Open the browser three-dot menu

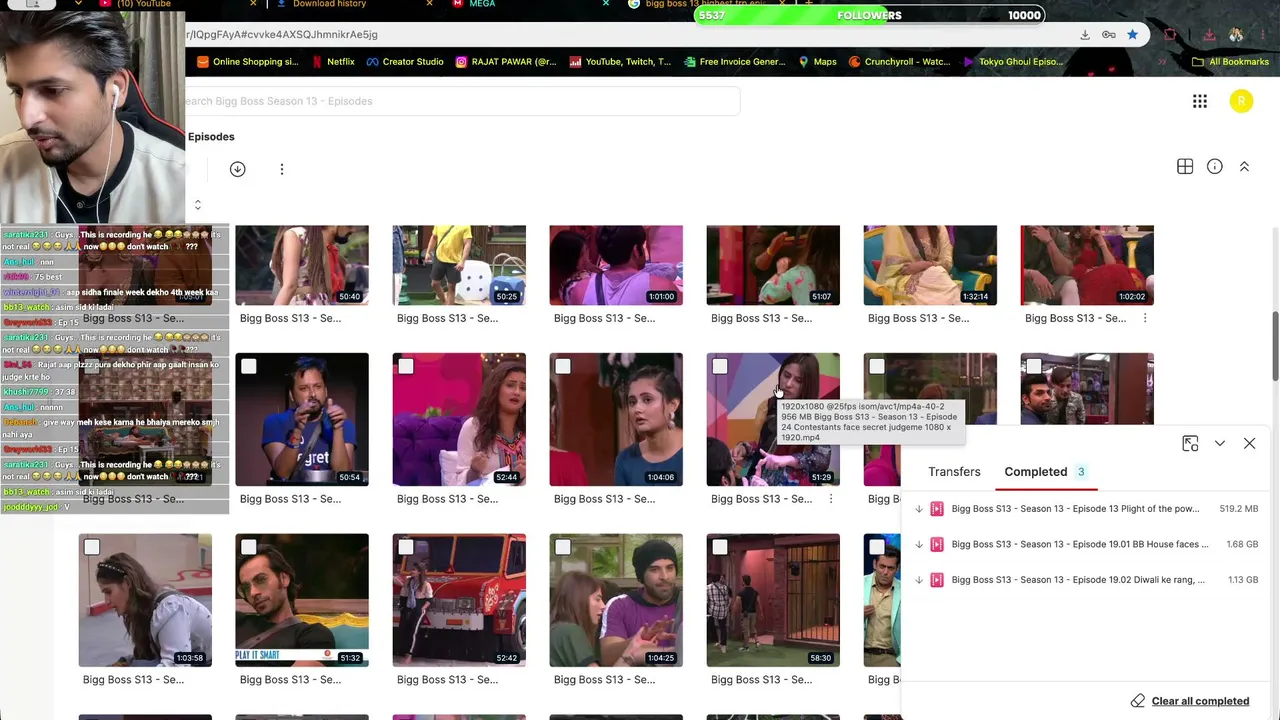pyautogui.click(x=1263, y=35)
